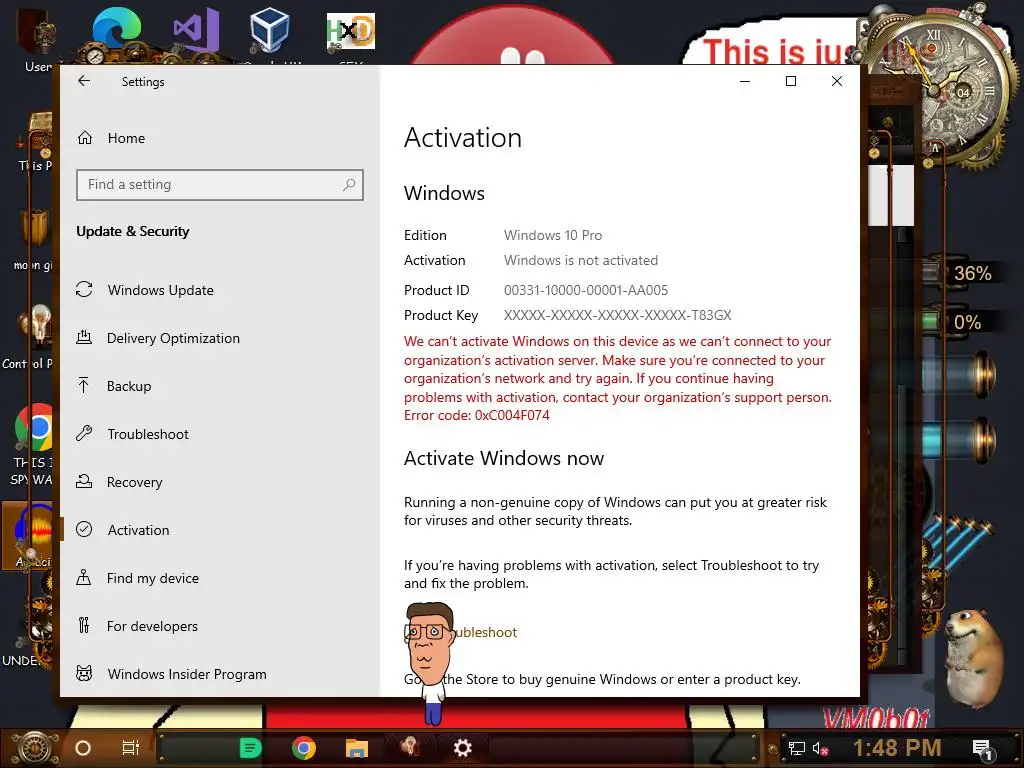Image resolution: width=1024 pixels, height=768 pixels.
Task: Click the lightbulb app on the taskbar
Action: (x=410, y=746)
